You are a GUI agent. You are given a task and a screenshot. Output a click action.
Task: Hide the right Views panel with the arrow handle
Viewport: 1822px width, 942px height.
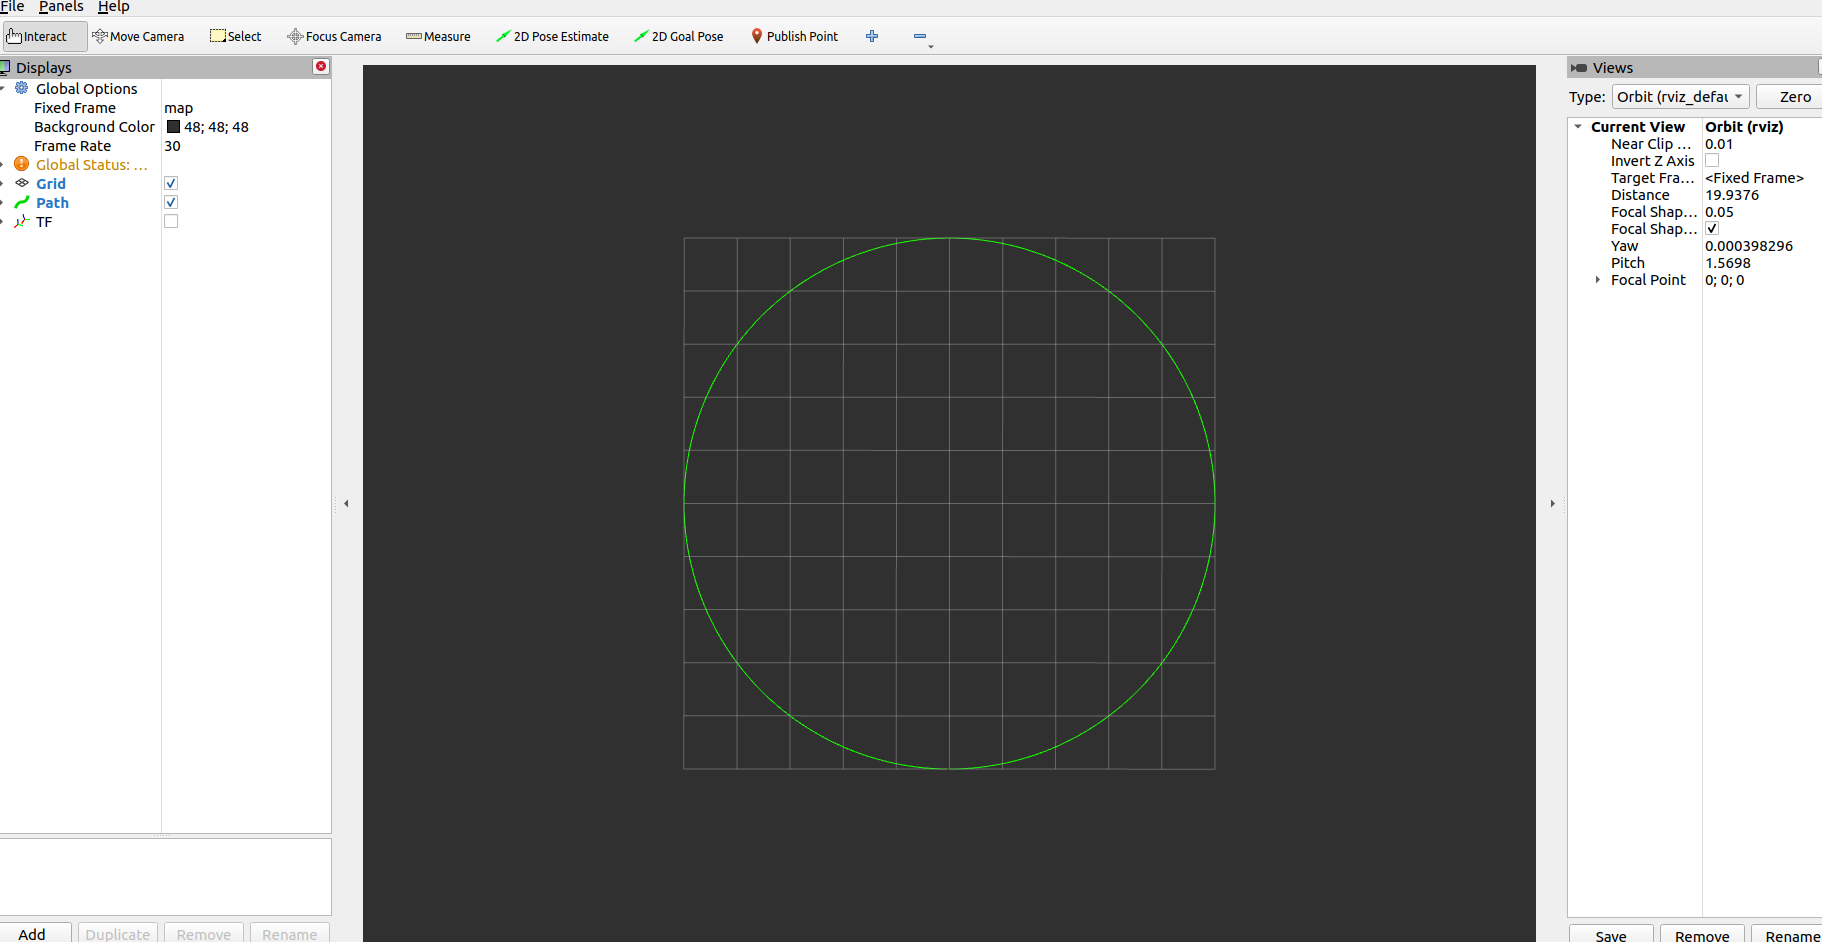click(1552, 503)
